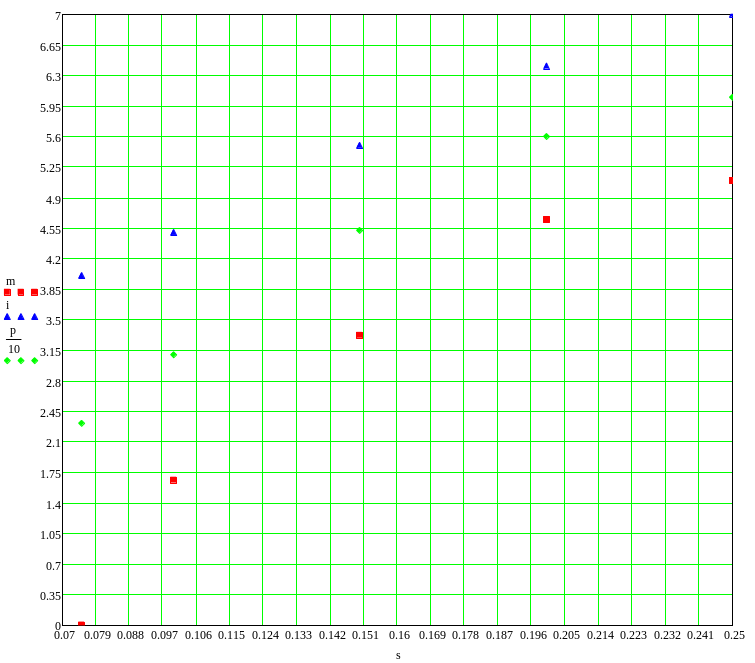Click the x-axis value 0.106
The image size is (755, 663).
pos(198,635)
